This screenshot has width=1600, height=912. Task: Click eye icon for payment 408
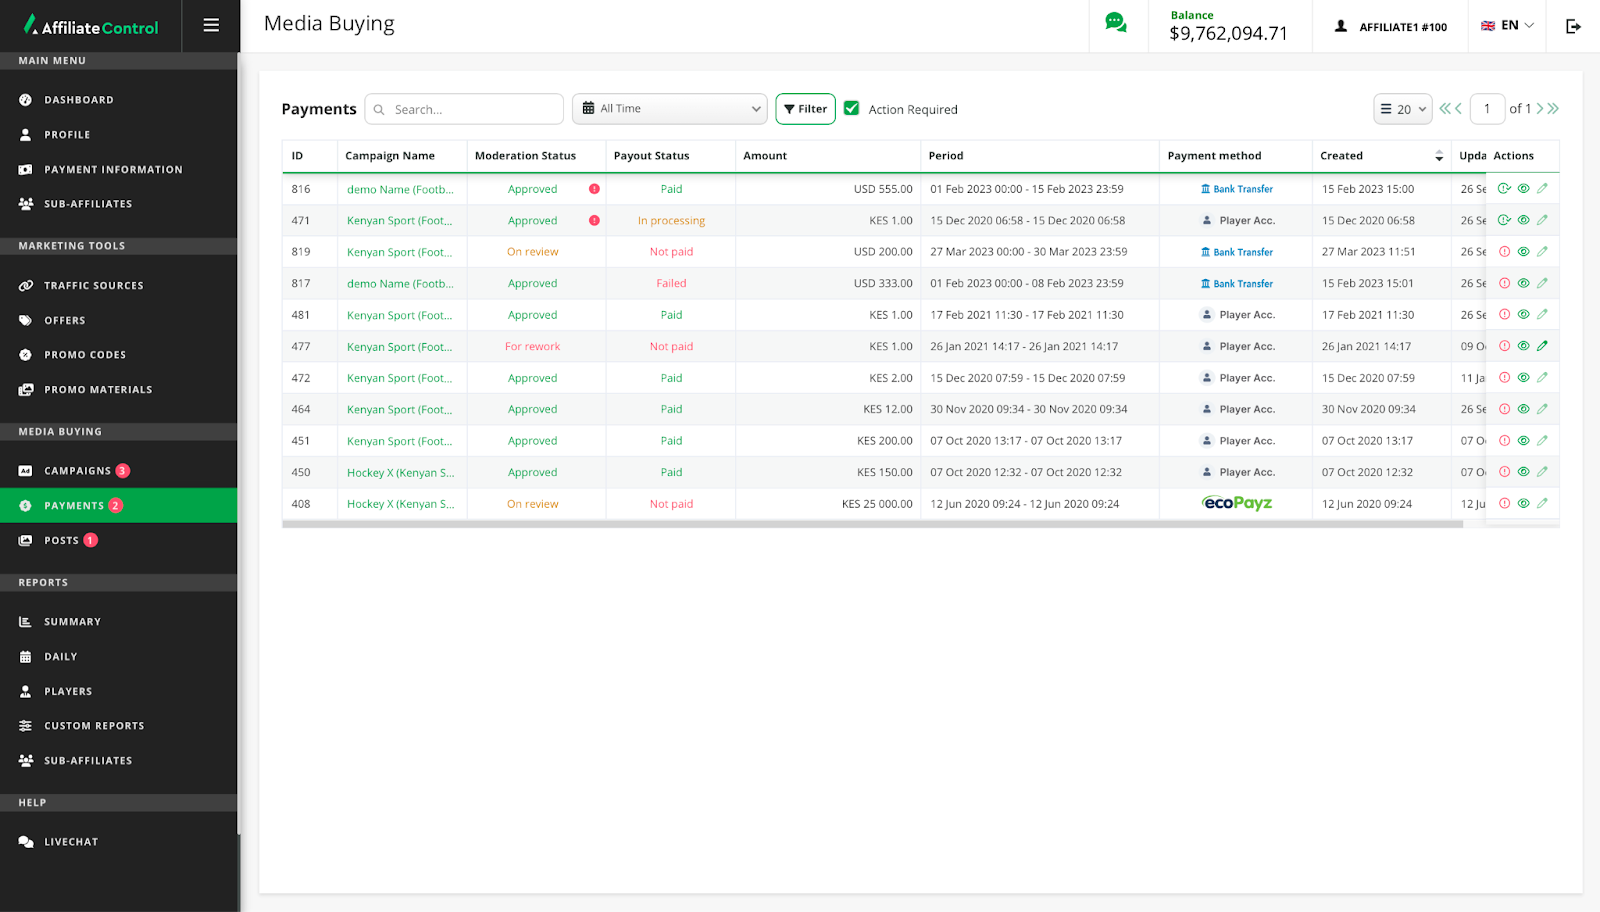[x=1523, y=503]
